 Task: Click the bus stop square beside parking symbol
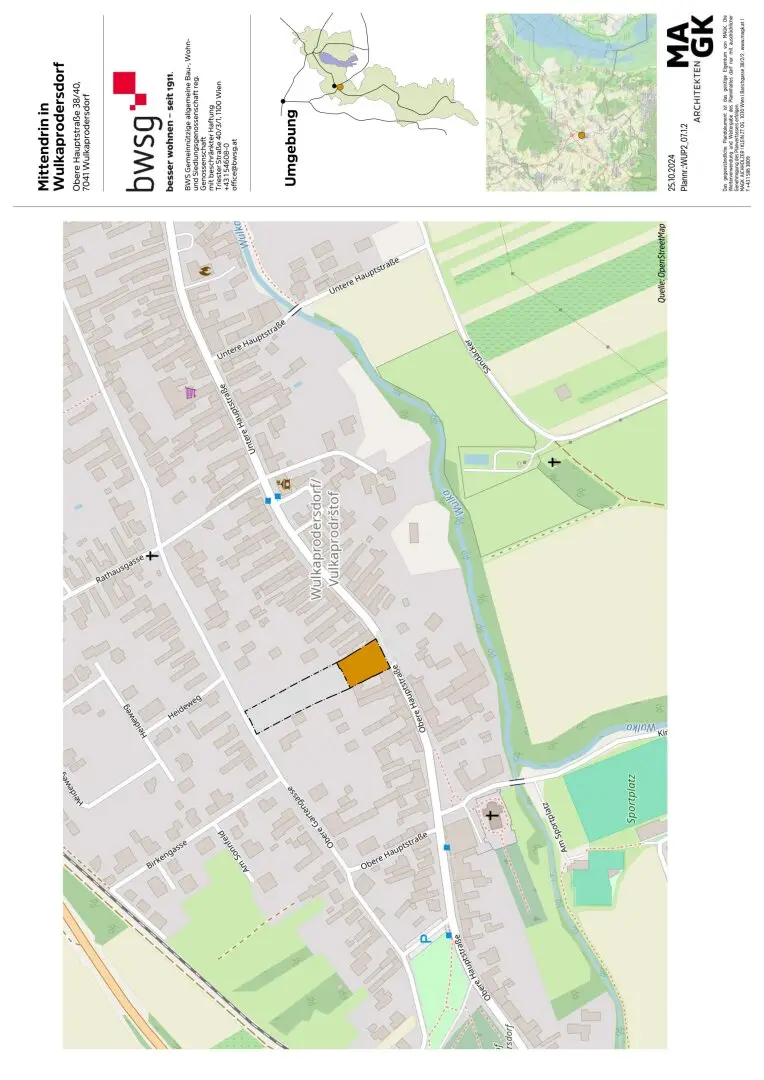pos(448,935)
